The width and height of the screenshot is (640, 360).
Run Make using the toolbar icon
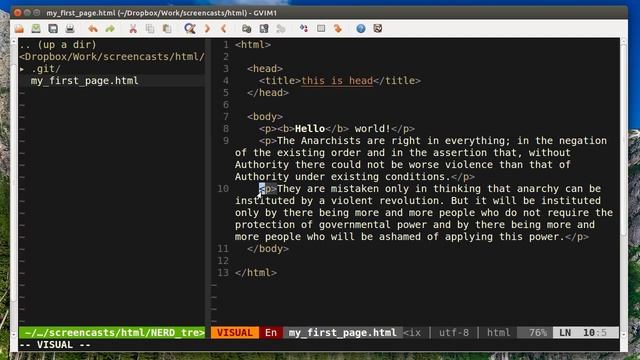click(x=304, y=29)
